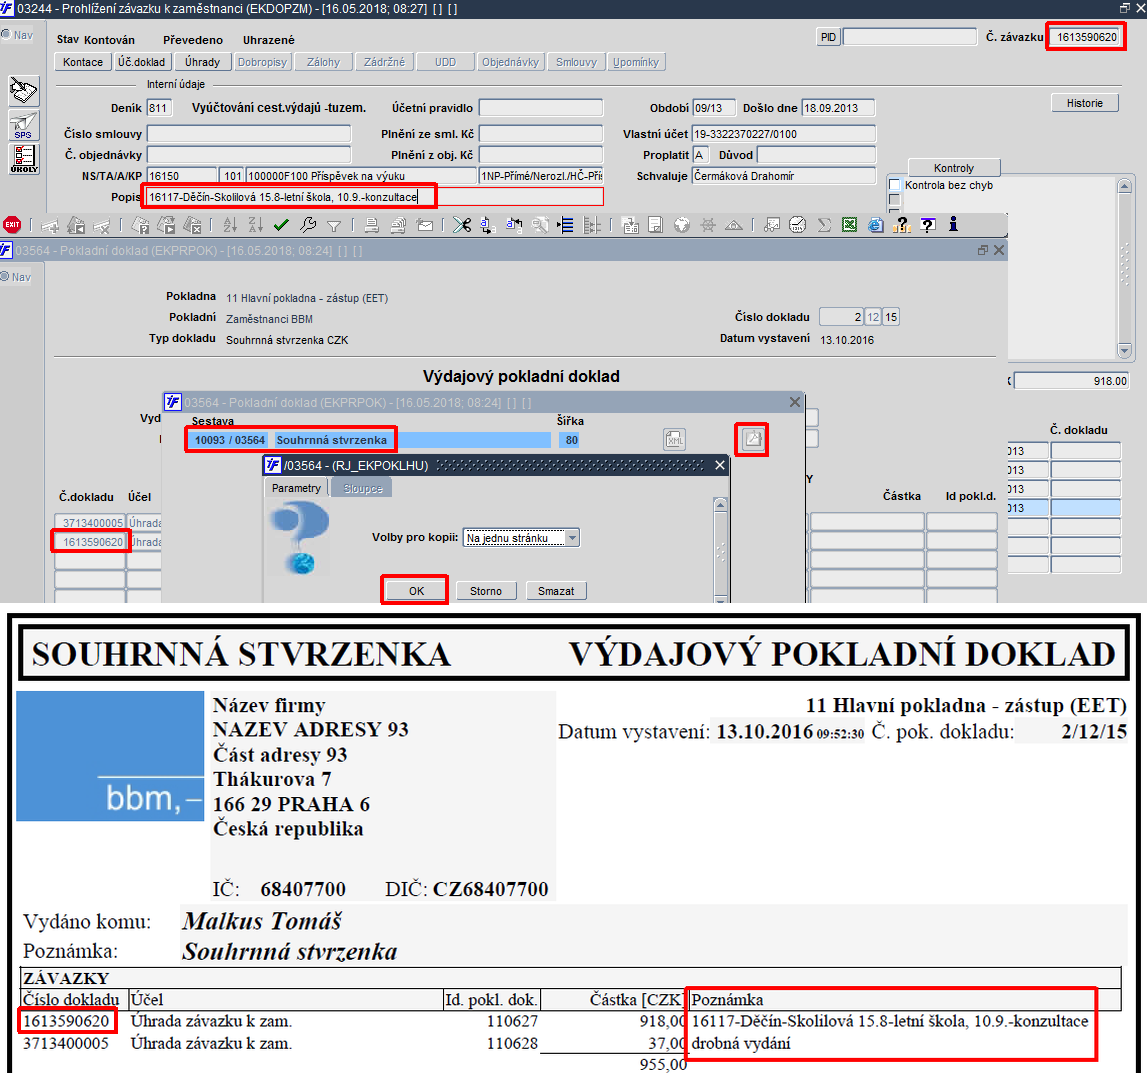Screen dimensions: 1147x1073
Task: Click into the Popis input field
Action: [x=375, y=197]
